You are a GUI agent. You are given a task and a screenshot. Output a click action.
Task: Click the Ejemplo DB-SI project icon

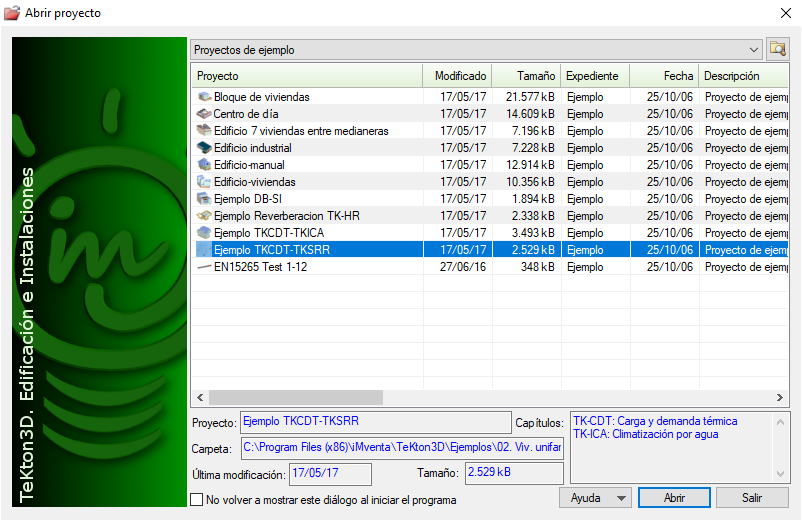(204, 198)
